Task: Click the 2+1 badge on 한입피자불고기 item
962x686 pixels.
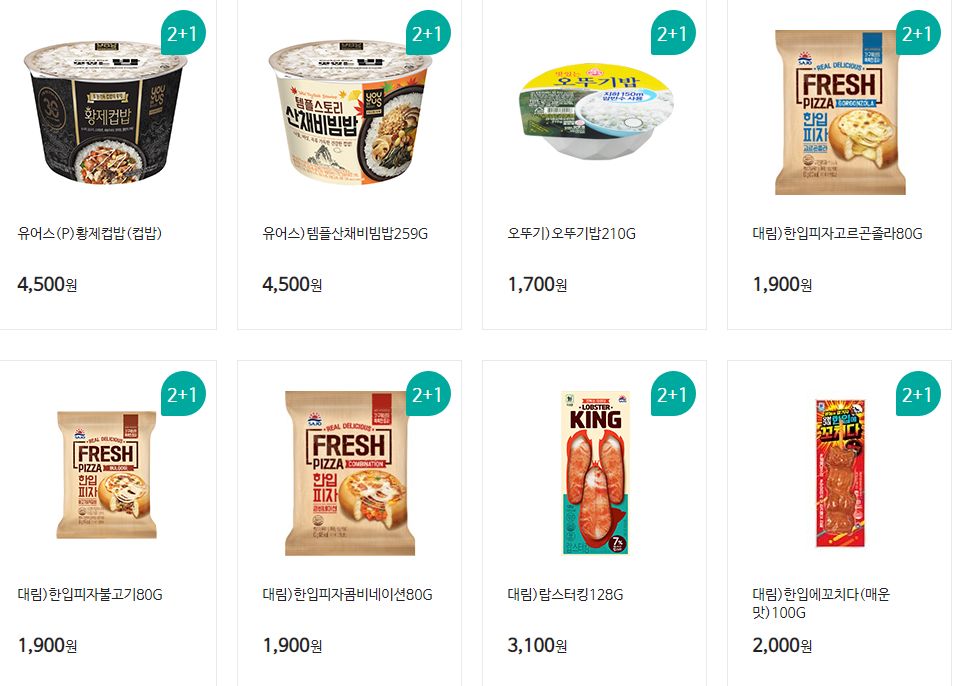Action: pos(183,393)
